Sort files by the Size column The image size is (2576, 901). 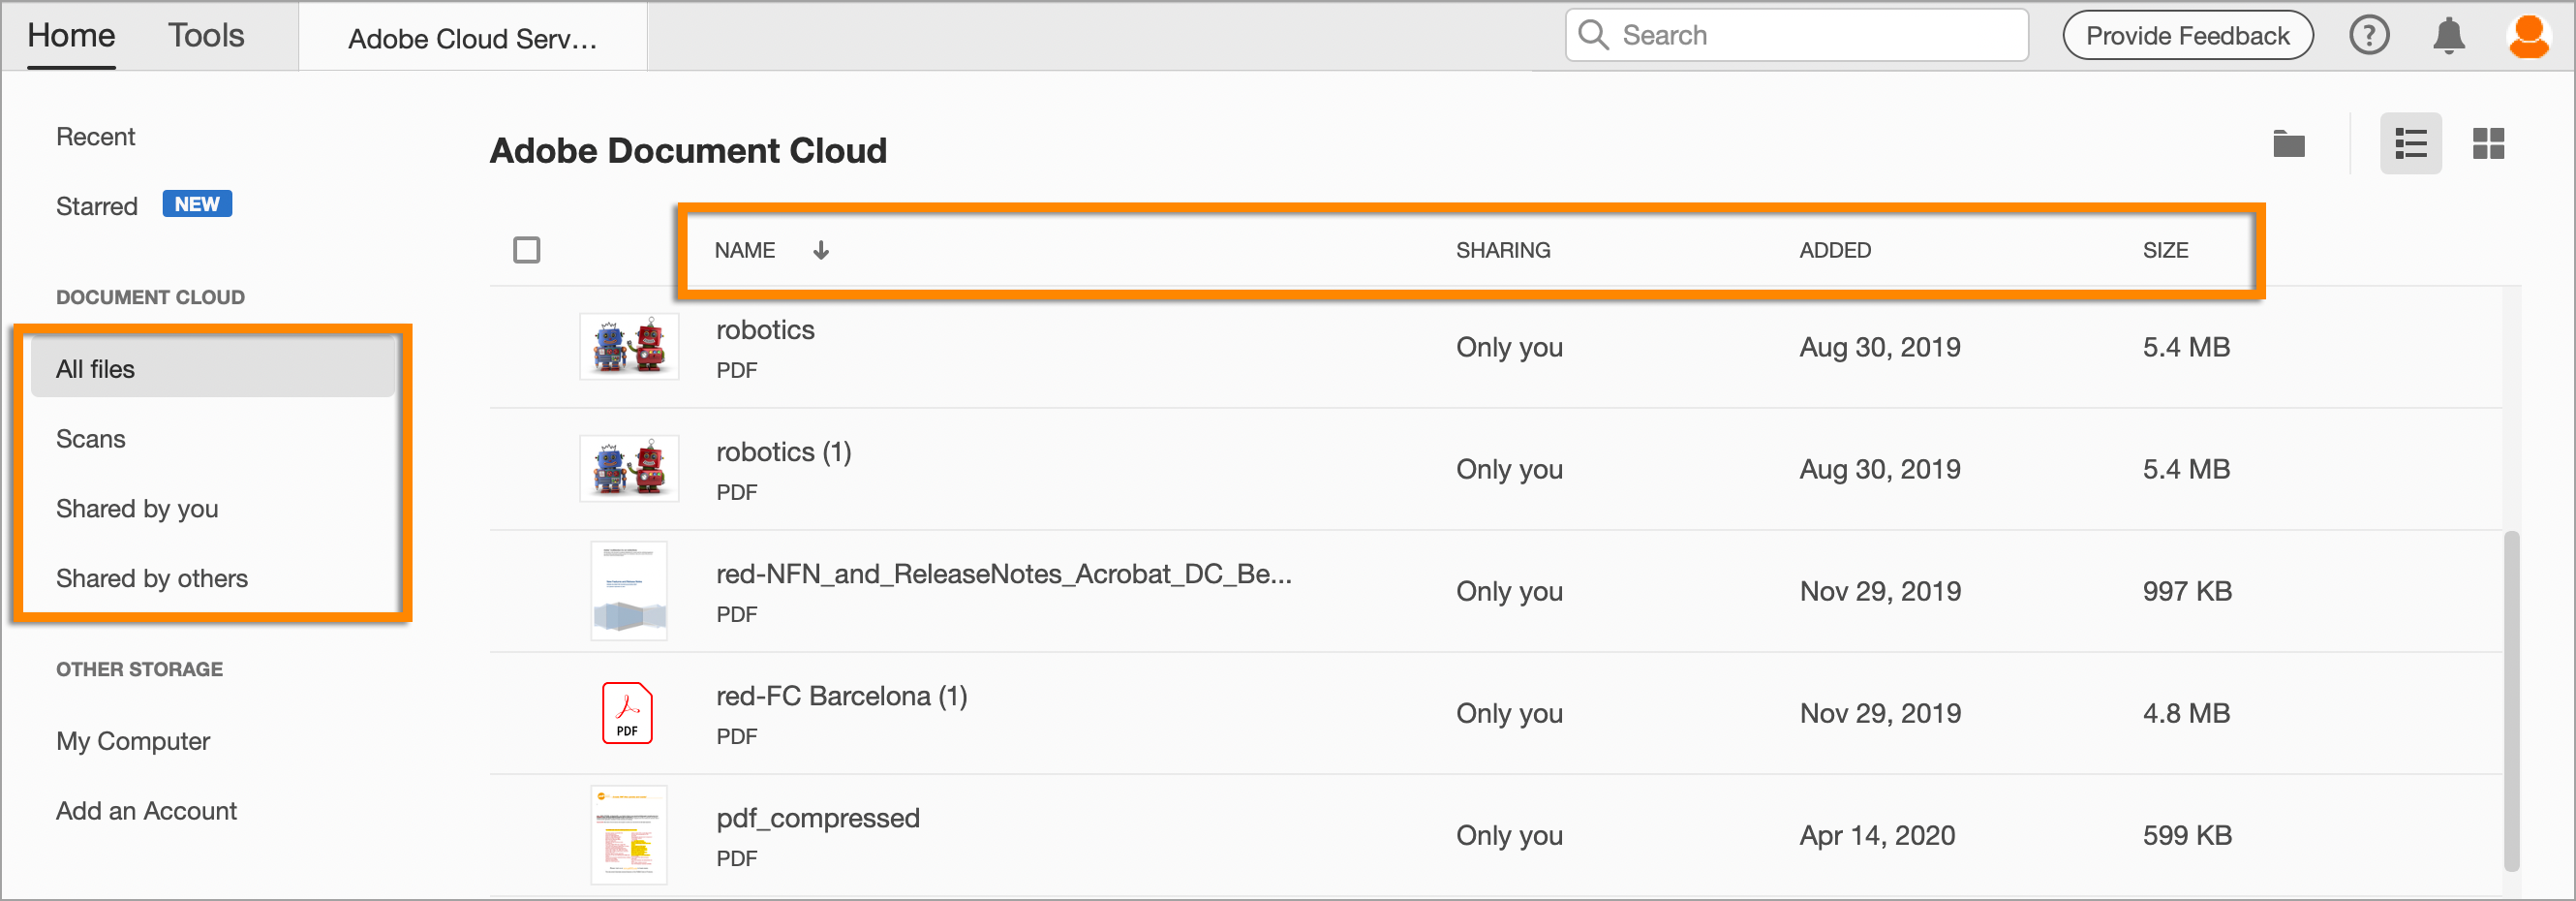point(2166,250)
